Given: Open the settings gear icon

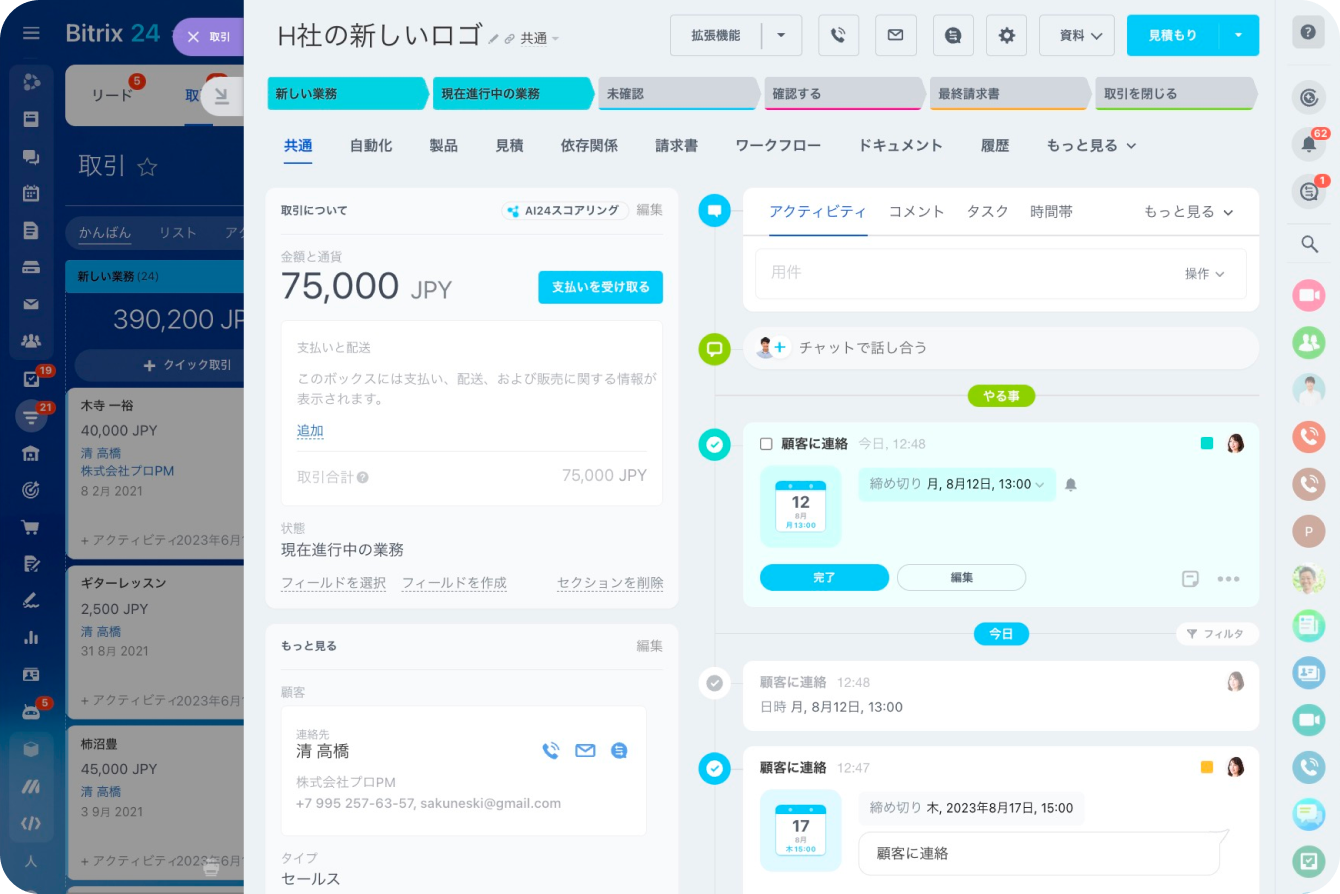Looking at the screenshot, I should tap(1006, 35).
